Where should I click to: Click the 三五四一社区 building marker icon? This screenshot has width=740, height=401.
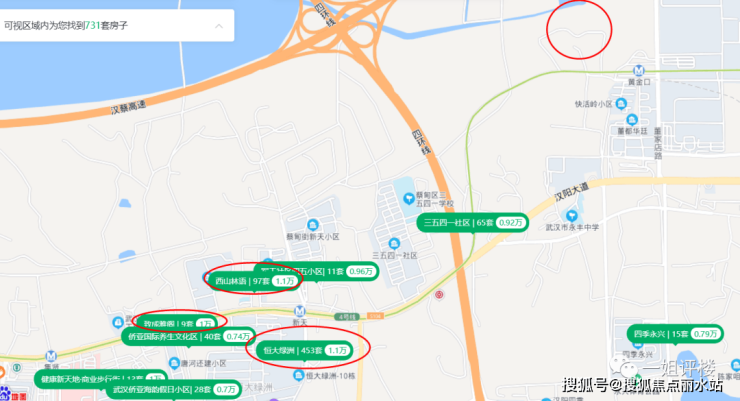tap(394, 243)
